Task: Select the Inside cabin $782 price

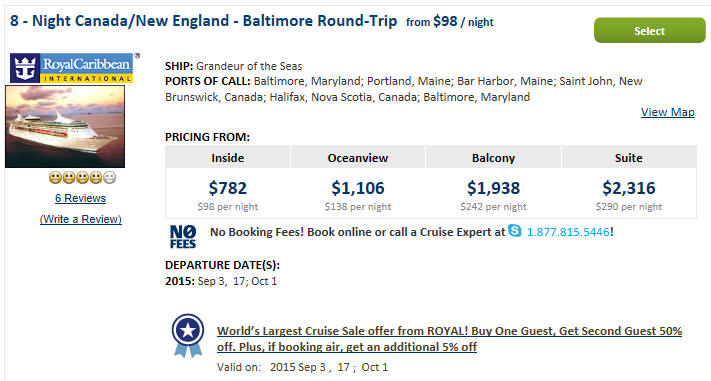Action: pos(228,188)
